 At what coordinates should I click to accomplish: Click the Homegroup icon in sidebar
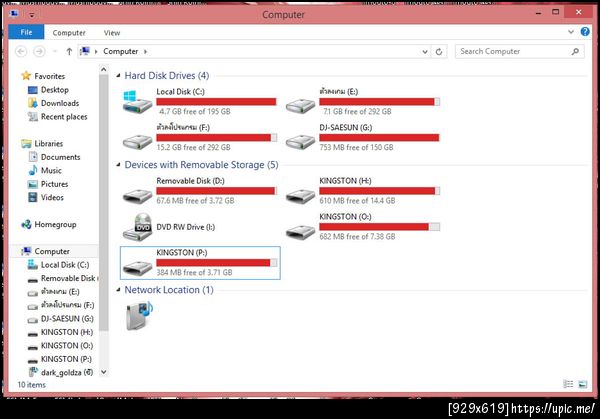tap(26, 224)
